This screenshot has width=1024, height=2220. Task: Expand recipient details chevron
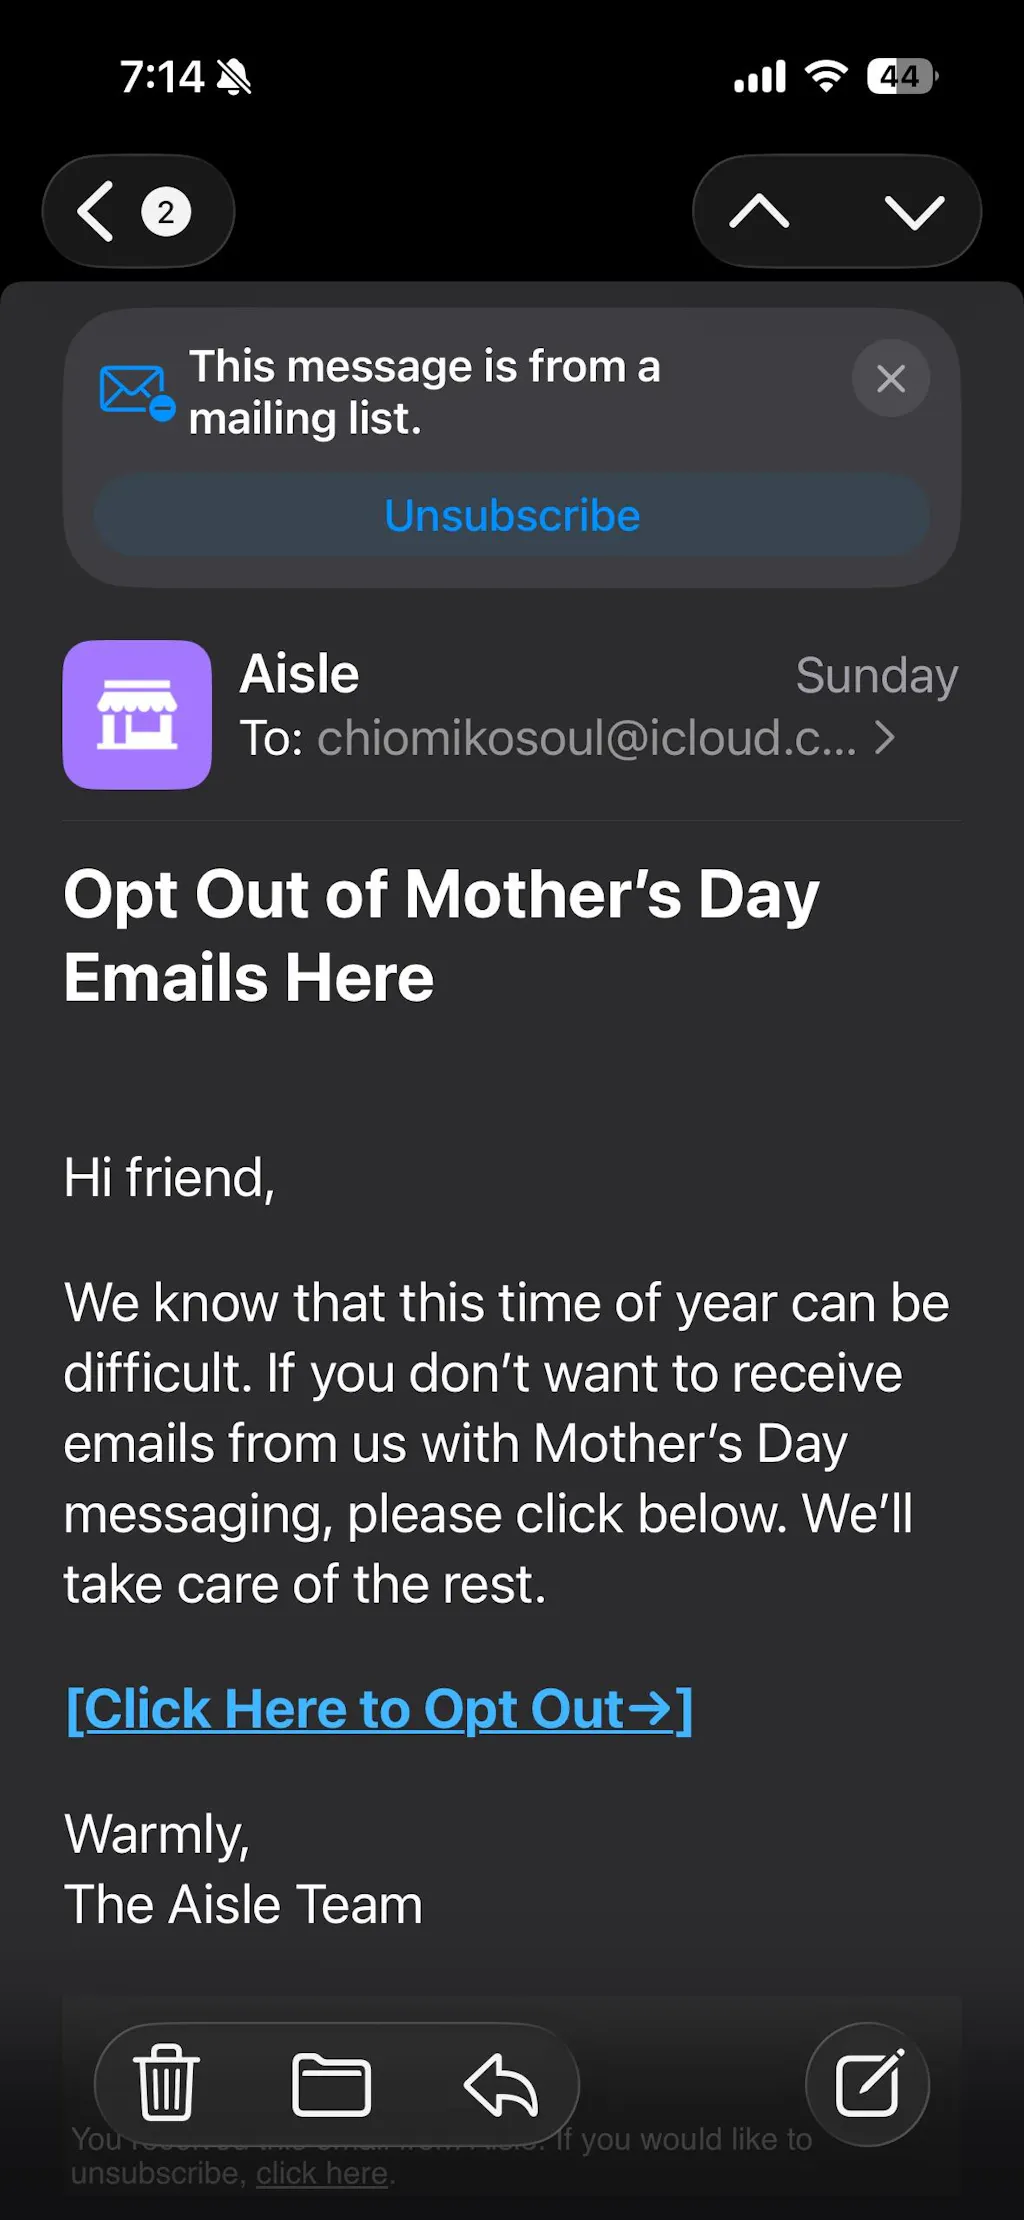885,738
